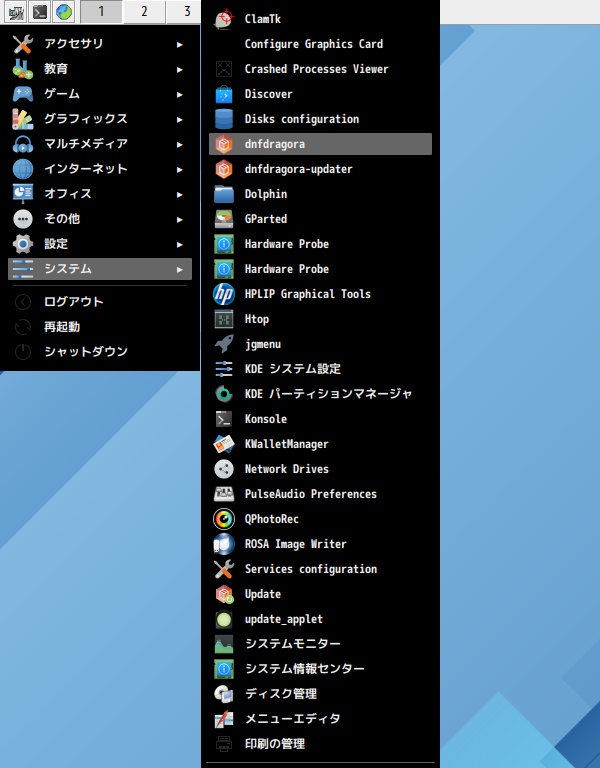Expand the 設定 submenu arrow

click(x=180, y=244)
